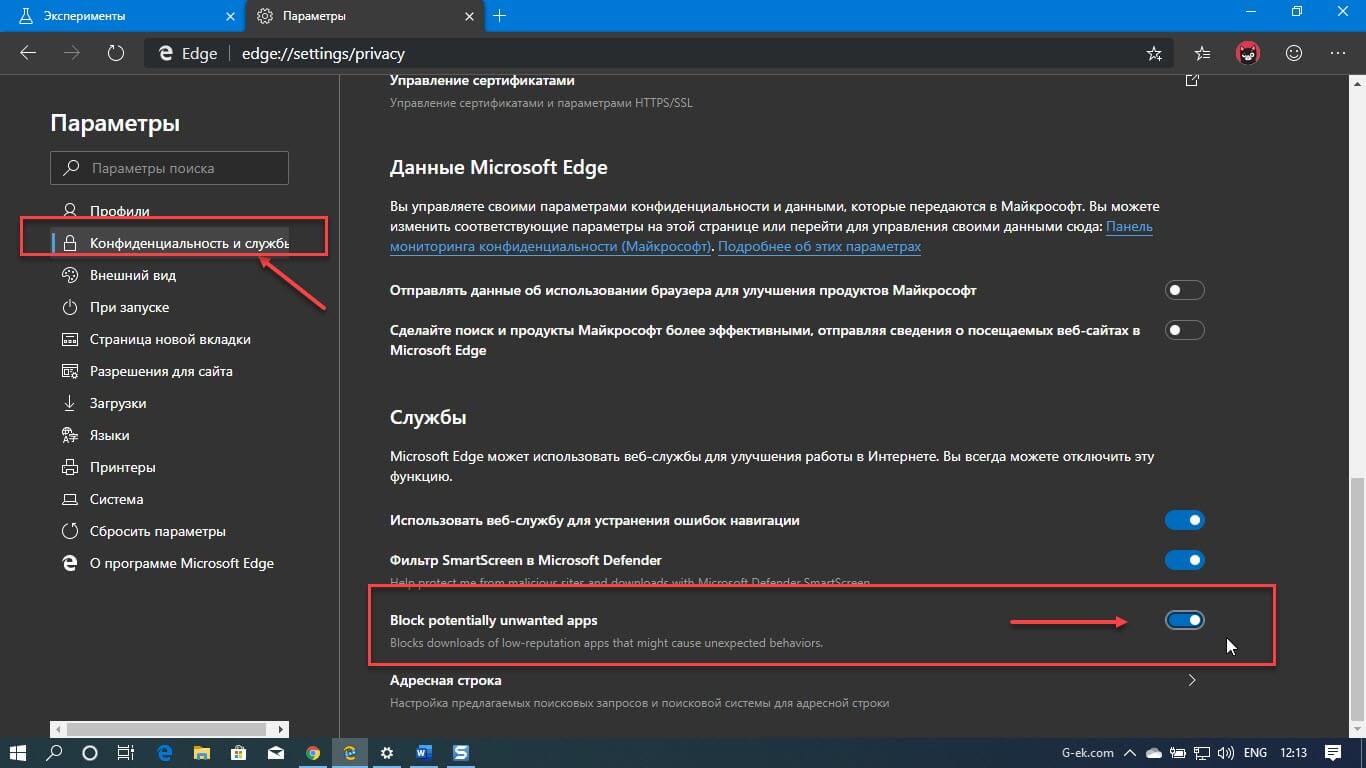Viewport: 1366px width, 768px height.
Task: Go back with the browser back arrow
Action: pos(28,53)
